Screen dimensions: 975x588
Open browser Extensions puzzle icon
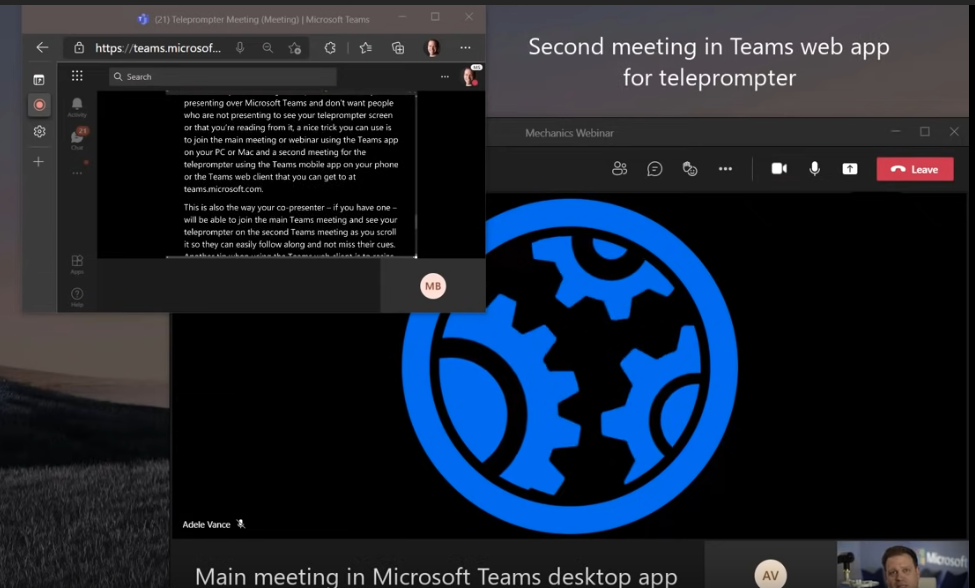pyautogui.click(x=330, y=48)
